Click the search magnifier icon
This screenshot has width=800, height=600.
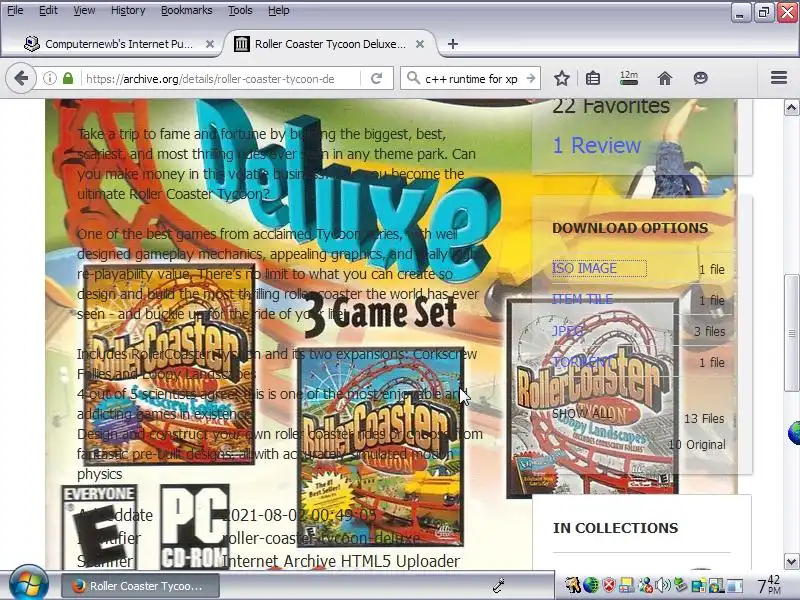pos(412,78)
